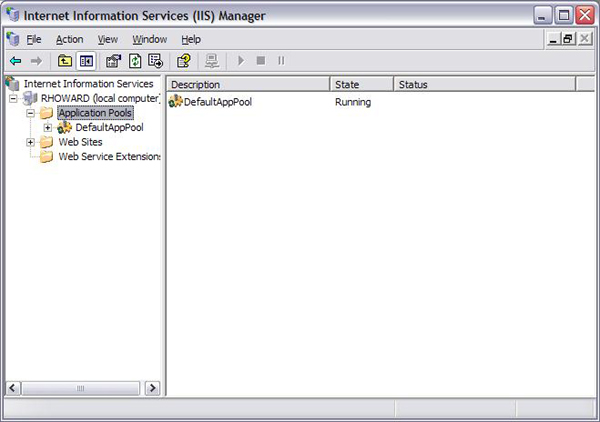
Task: Toggle Show/Hide Console Tree icon
Action: (86, 61)
